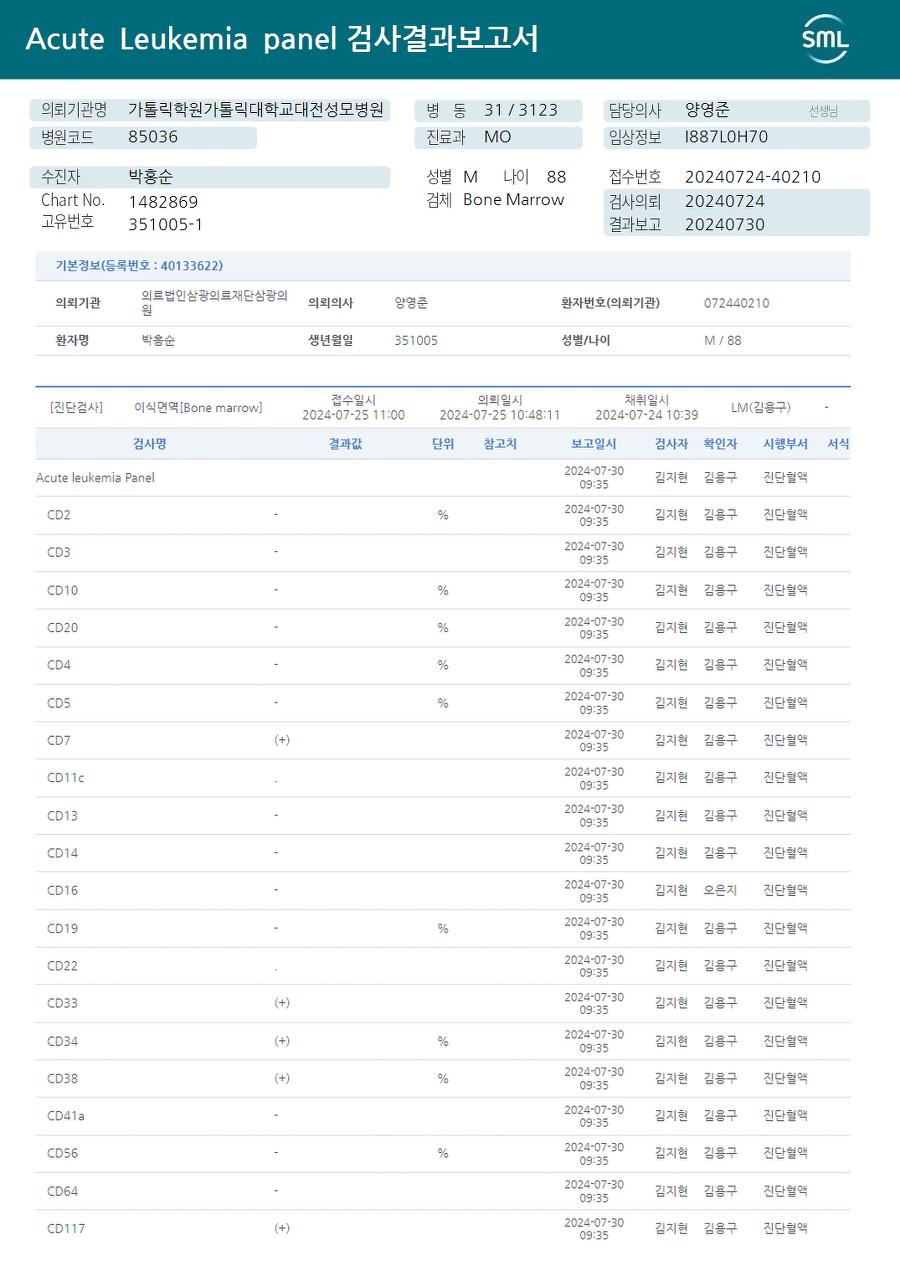900x1271 pixels.
Task: Click the 'CD5' test name
Action: (59, 704)
